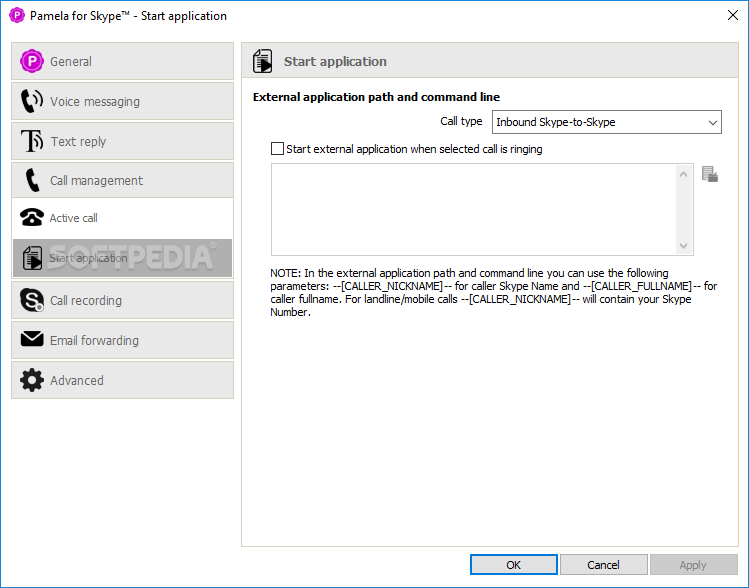Click the text box scrollbar down arrow
Screen dimensions: 749x588
coord(684,246)
